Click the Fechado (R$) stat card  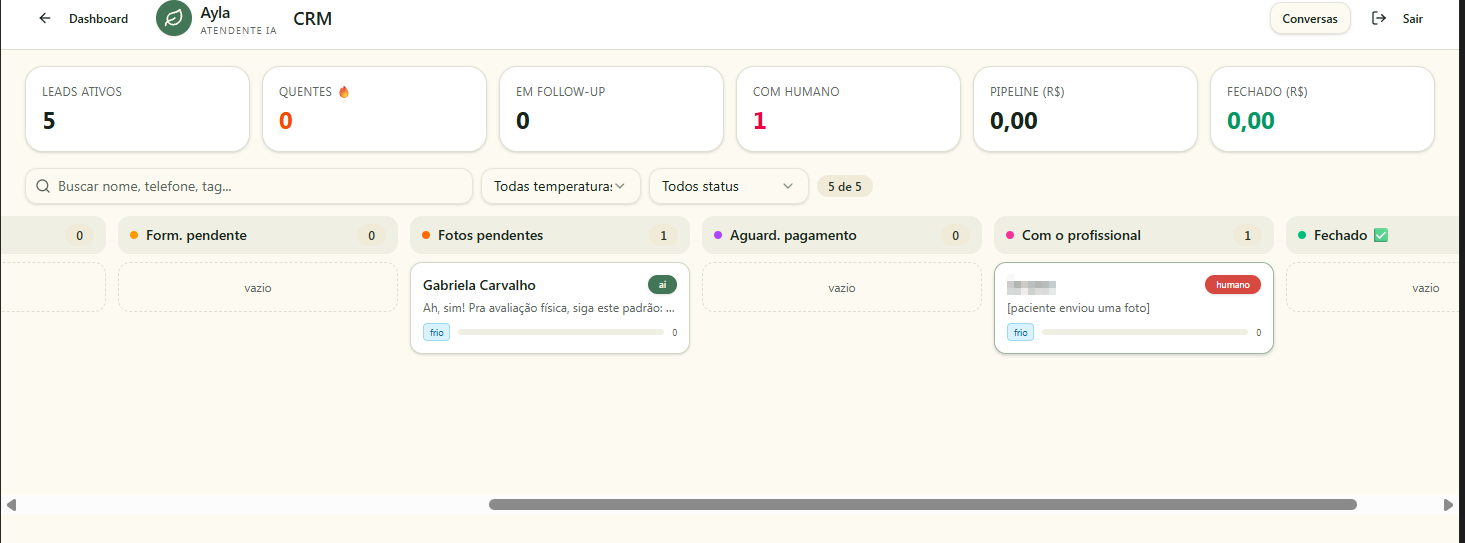pyautogui.click(x=1322, y=109)
